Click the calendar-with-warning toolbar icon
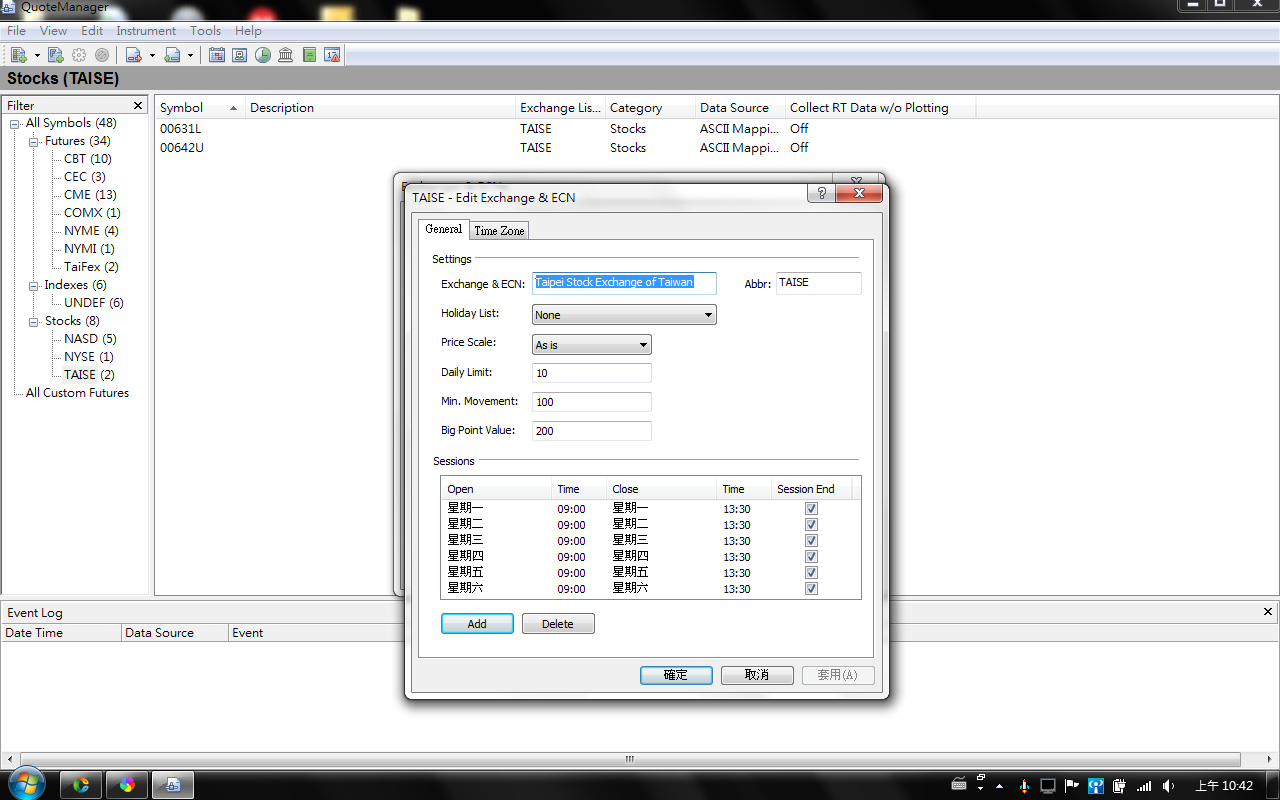 coord(333,55)
